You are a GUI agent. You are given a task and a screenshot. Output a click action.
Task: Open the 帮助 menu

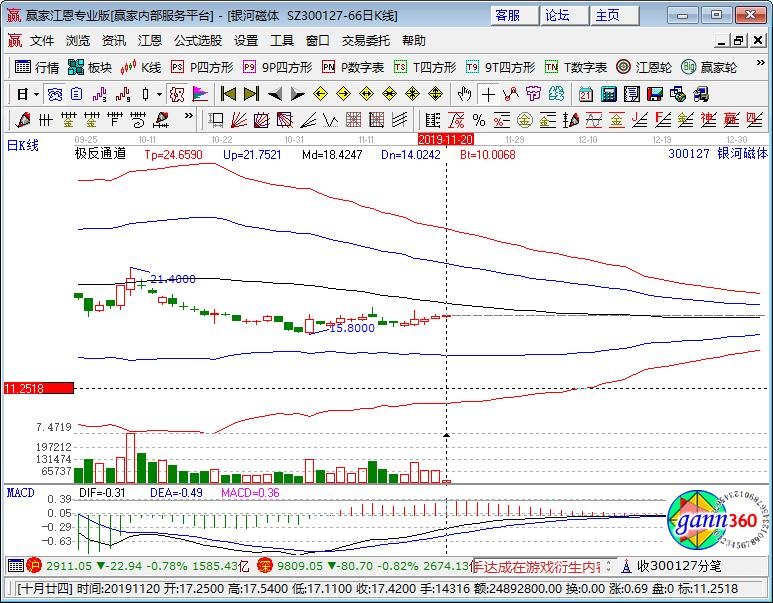coord(414,40)
